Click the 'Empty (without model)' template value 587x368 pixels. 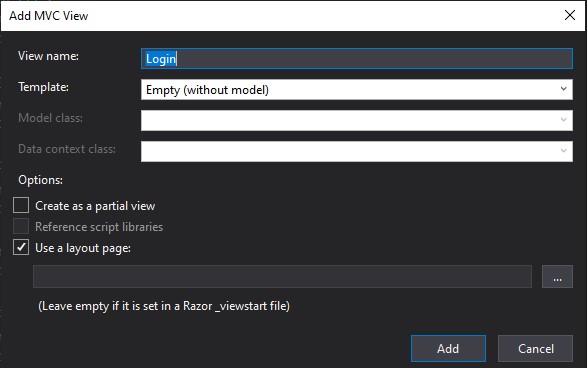pos(207,90)
